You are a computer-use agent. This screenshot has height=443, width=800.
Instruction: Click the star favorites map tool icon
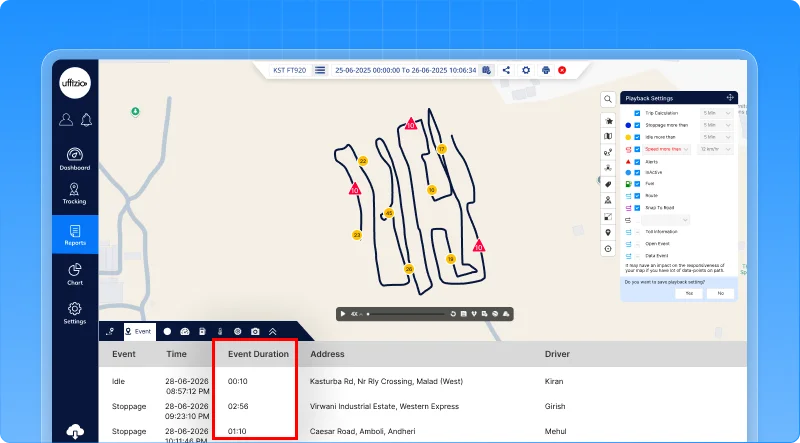(608, 121)
